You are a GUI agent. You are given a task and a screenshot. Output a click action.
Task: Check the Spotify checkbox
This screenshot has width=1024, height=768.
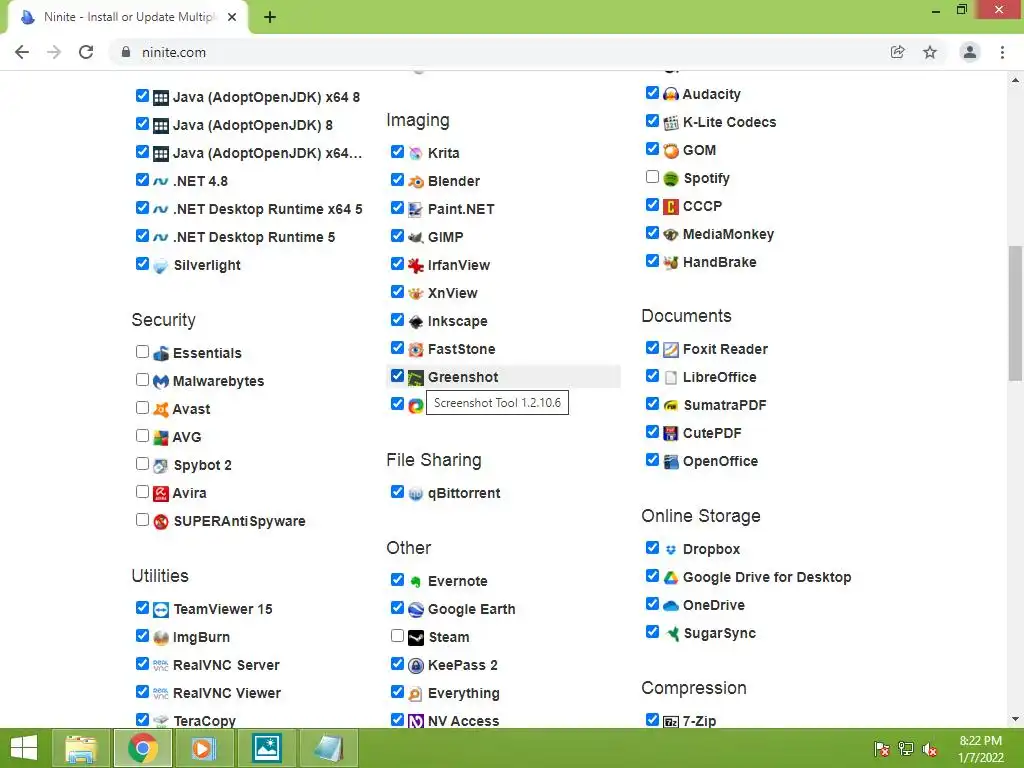pos(652,177)
